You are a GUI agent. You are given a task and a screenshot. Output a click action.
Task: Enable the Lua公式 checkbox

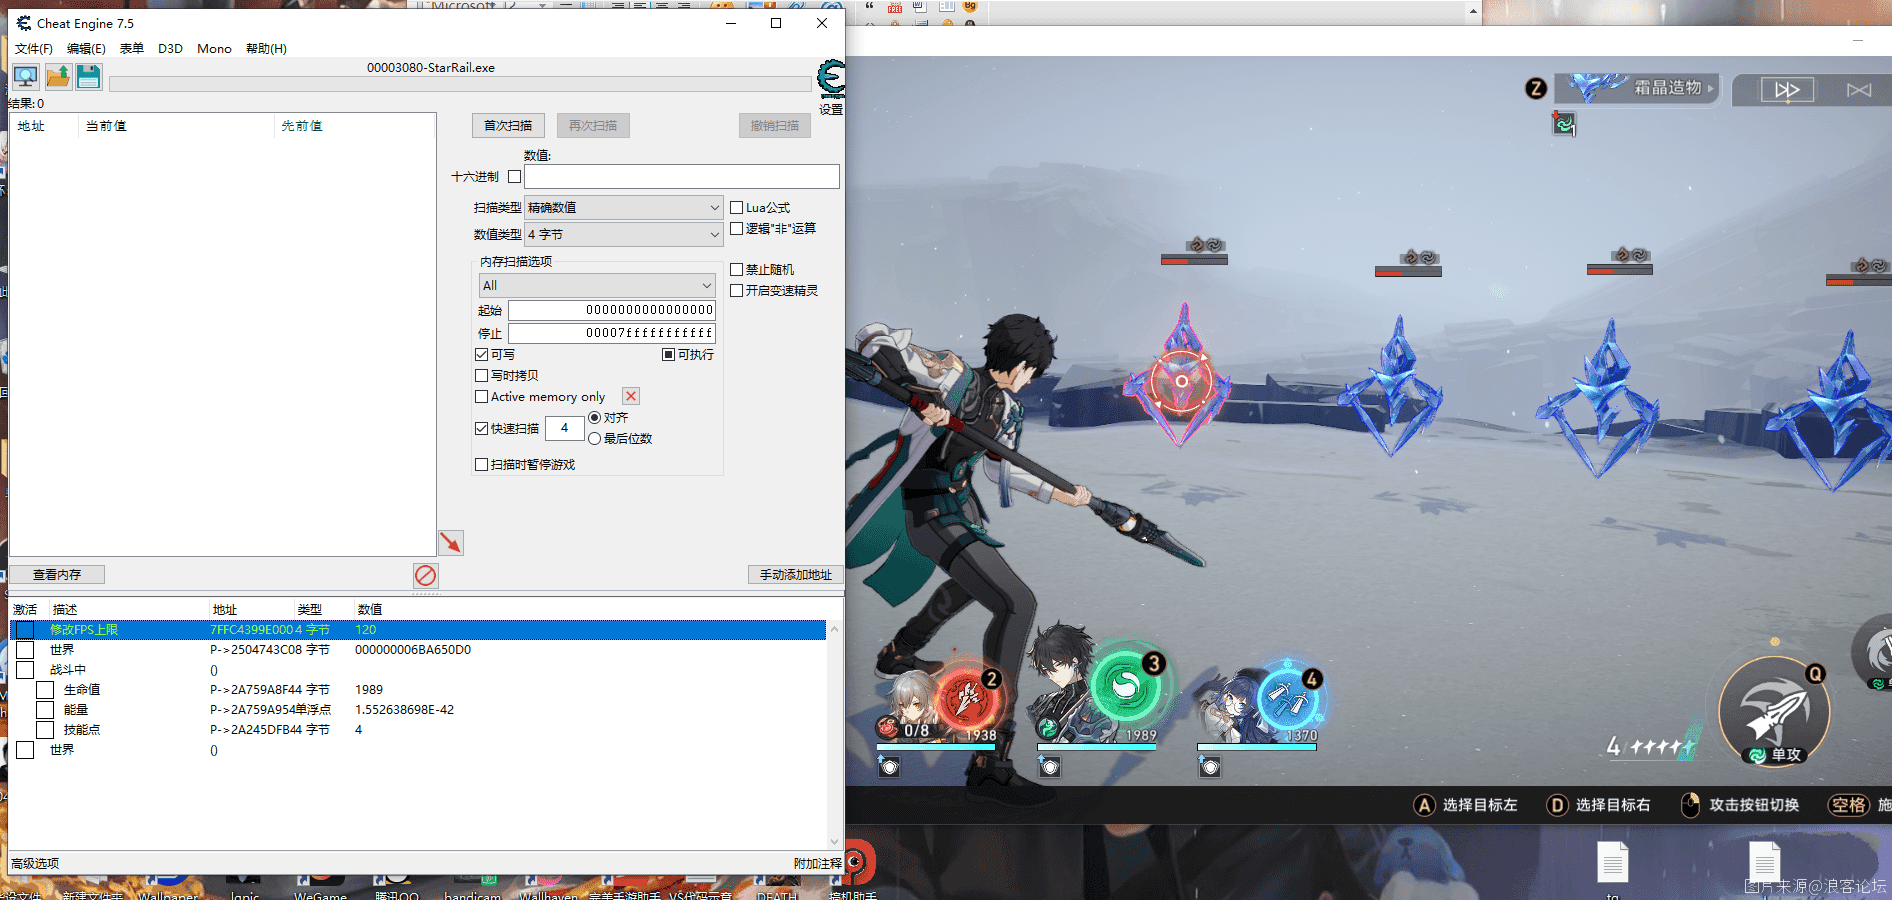[736, 208]
